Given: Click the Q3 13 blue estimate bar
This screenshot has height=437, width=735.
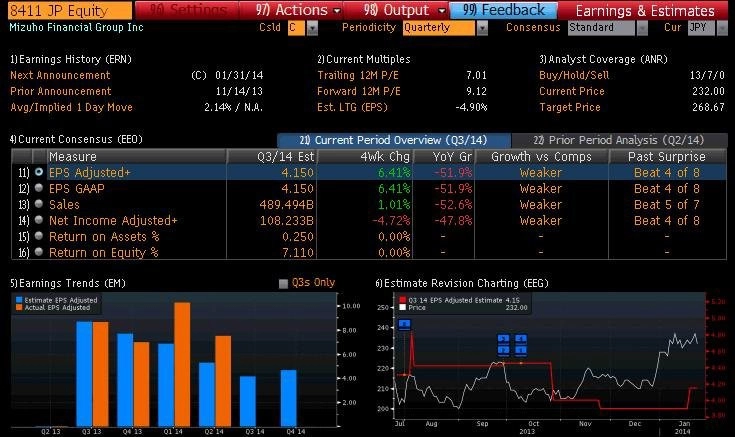Looking at the screenshot, I should coord(84,374).
